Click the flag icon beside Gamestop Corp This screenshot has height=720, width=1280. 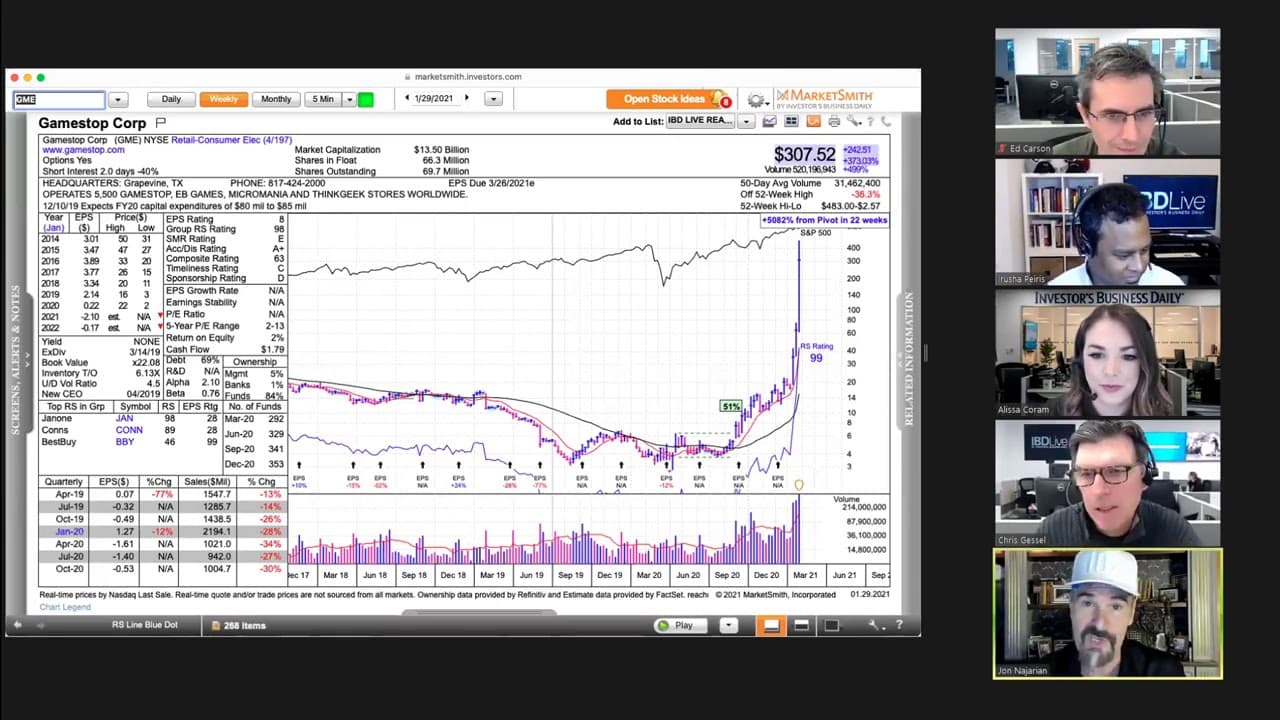[160, 122]
